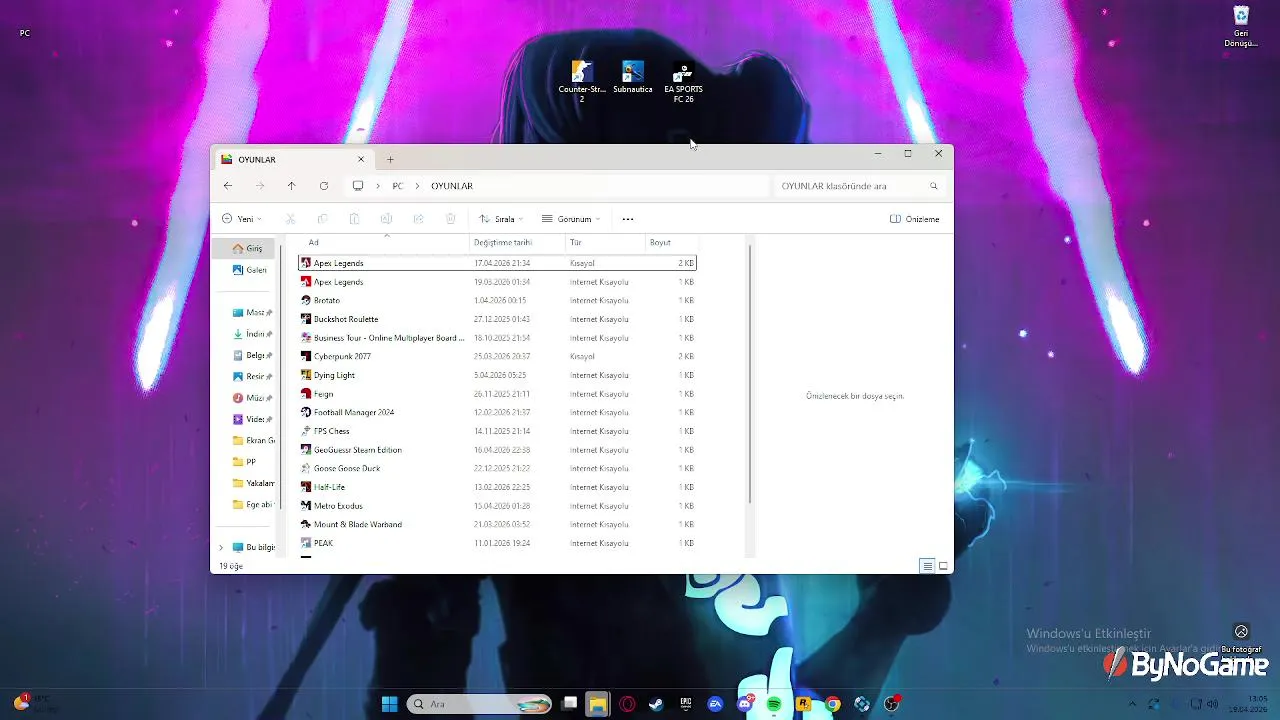Image resolution: width=1280 pixels, height=720 pixels.
Task: Click the Windows Start button
Action: [x=389, y=704]
